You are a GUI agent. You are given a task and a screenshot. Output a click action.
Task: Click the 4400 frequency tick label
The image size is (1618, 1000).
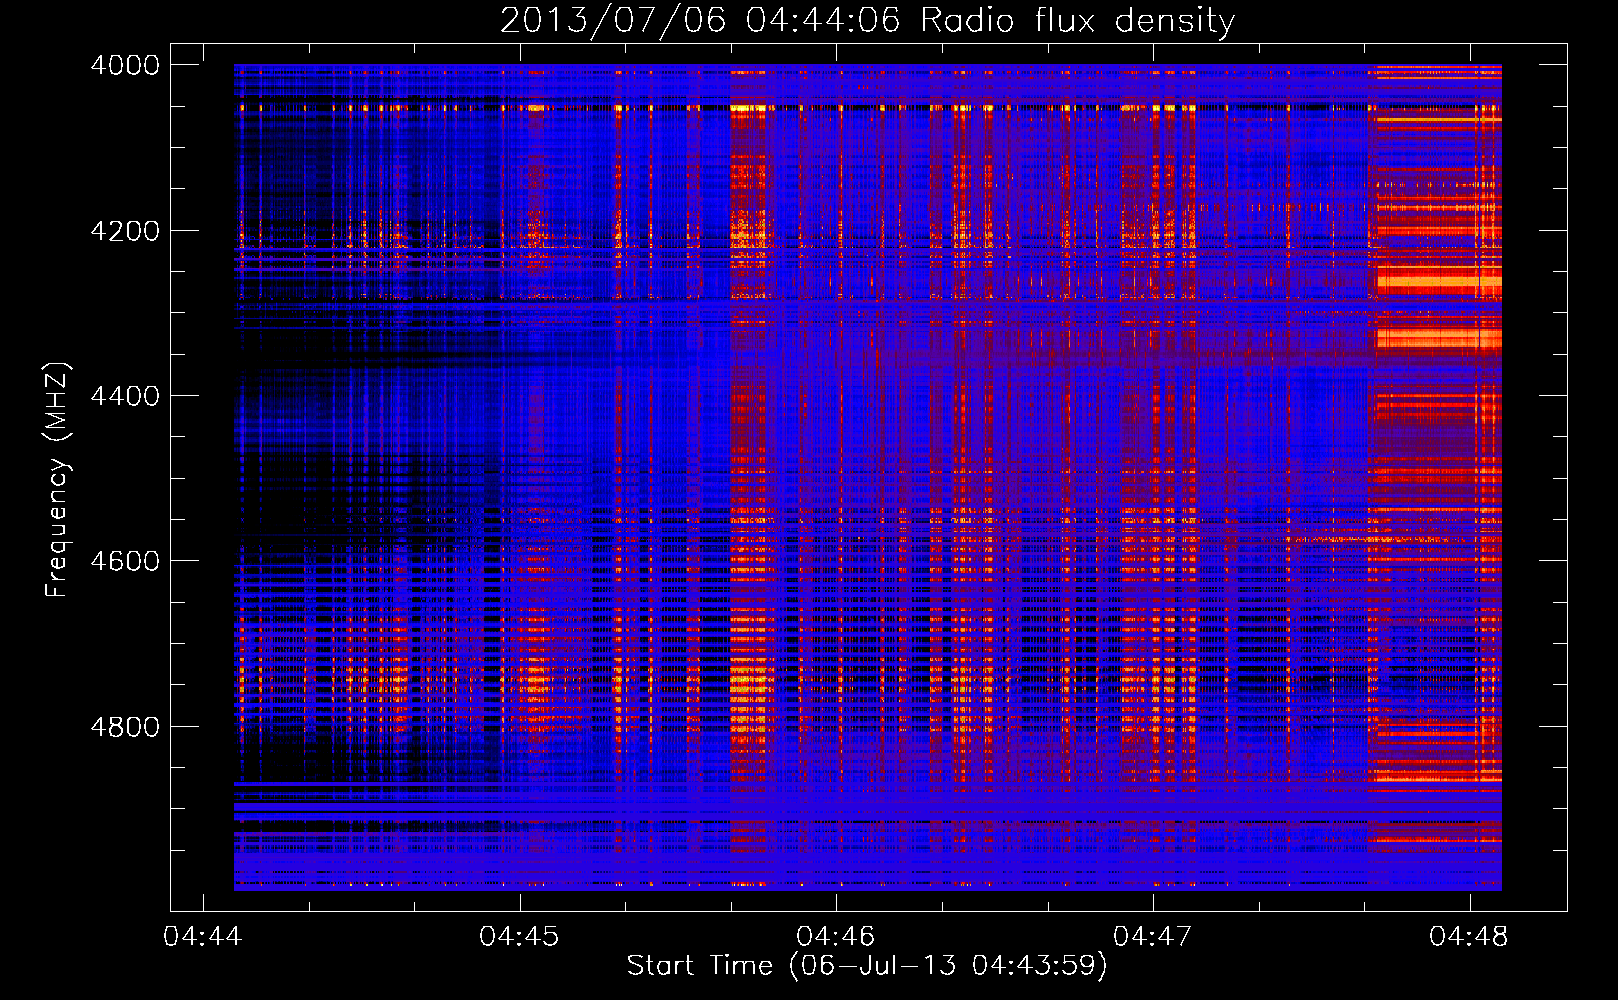click(x=125, y=396)
